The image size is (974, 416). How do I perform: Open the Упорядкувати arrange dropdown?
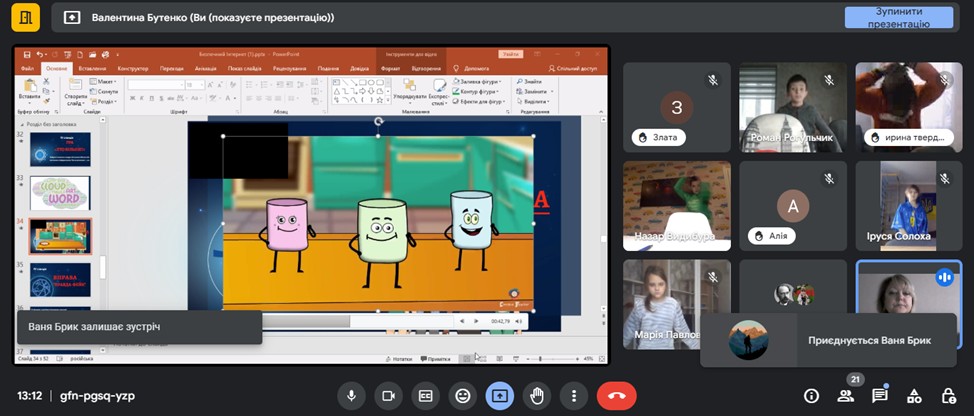click(x=411, y=91)
